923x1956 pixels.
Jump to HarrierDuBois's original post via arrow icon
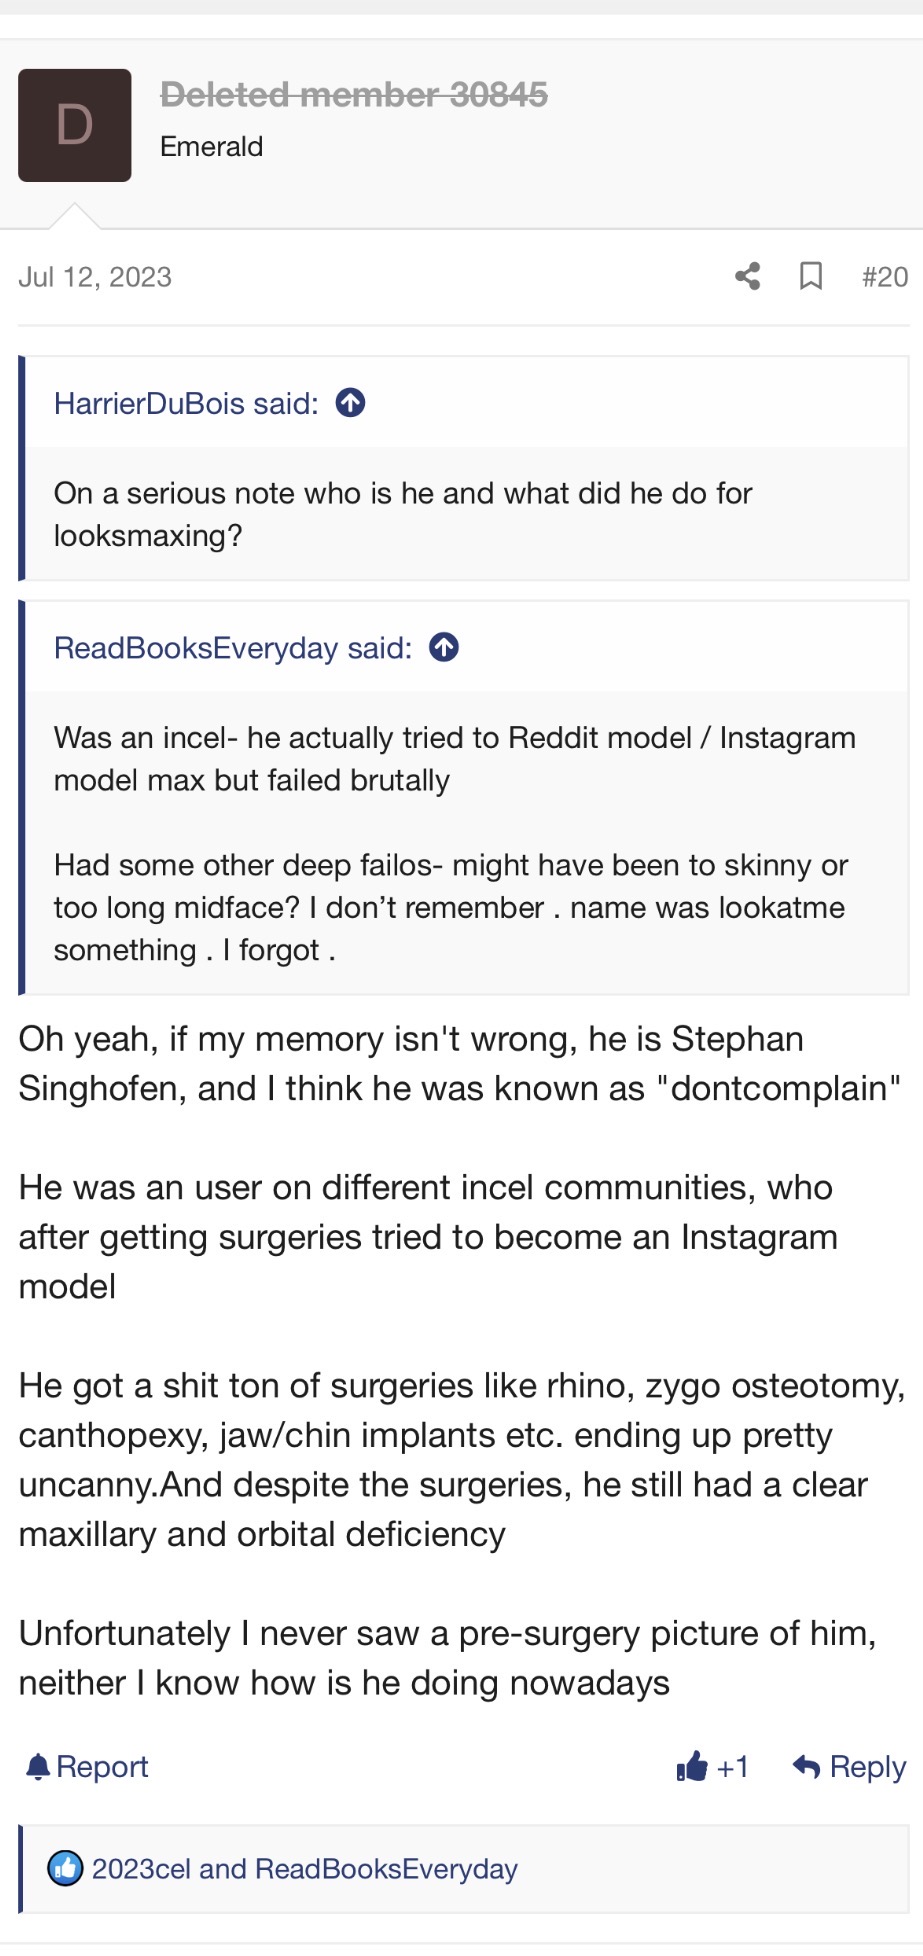[x=350, y=403]
